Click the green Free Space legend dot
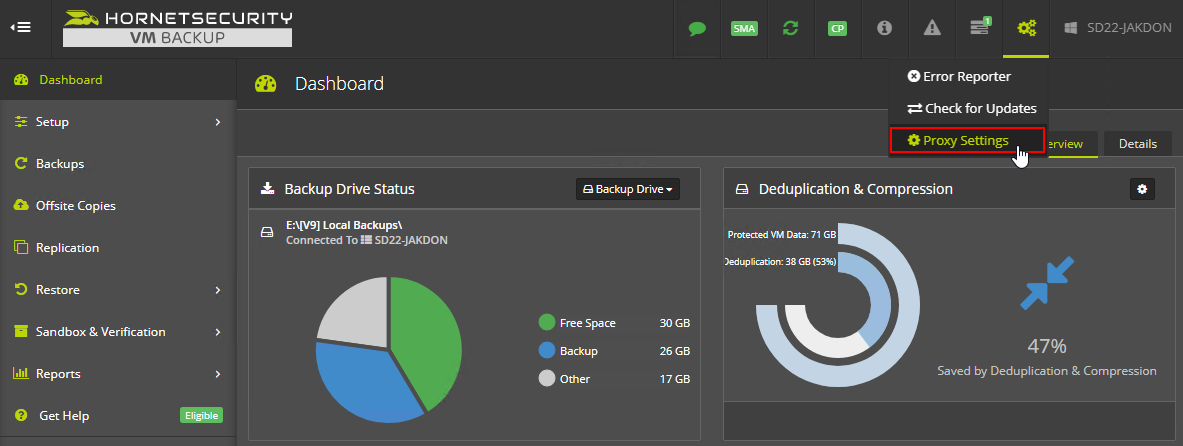The width and height of the screenshot is (1183, 446). tap(547, 323)
